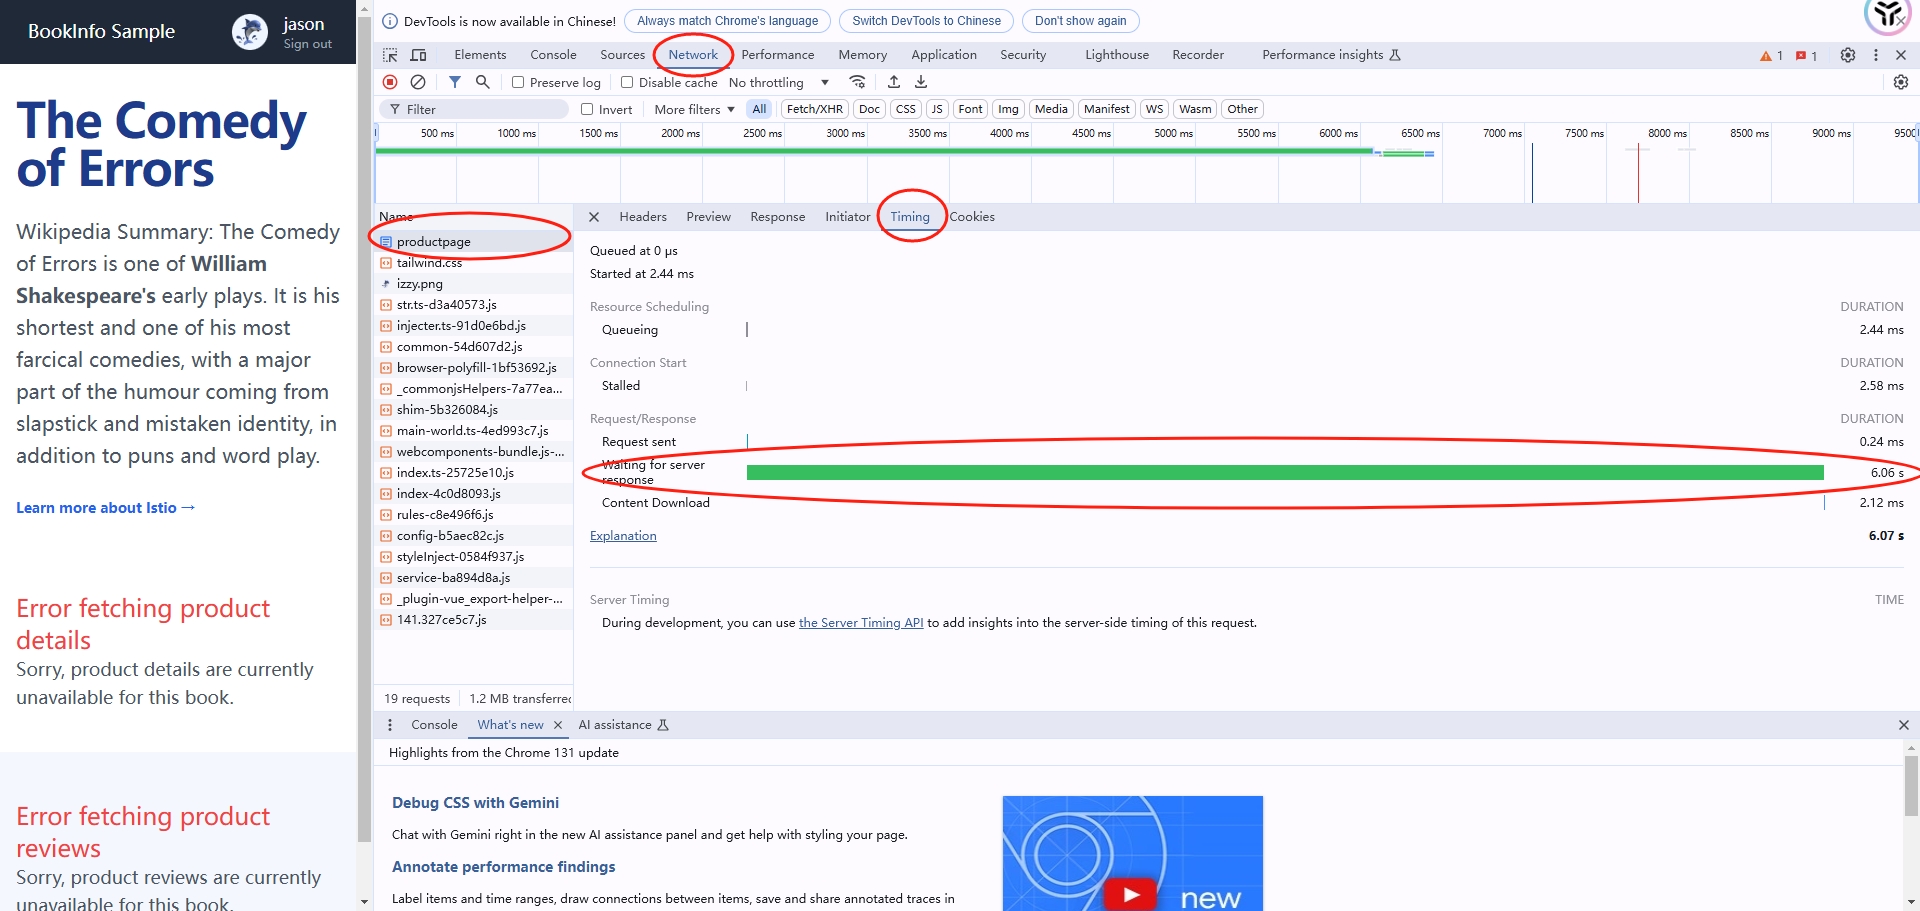Click the warnings count indicator
Image resolution: width=1920 pixels, height=911 pixels.
point(1771,56)
